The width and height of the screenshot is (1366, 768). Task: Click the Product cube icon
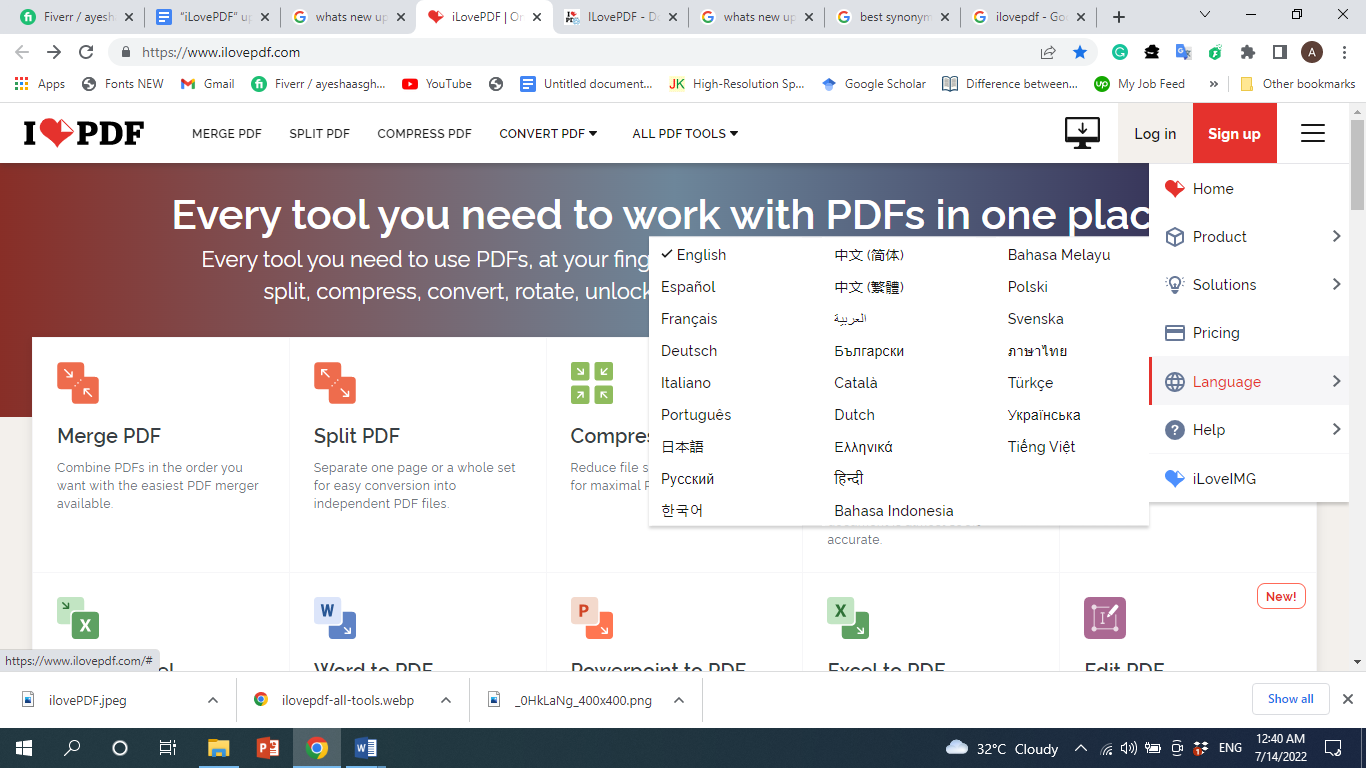pos(1175,237)
